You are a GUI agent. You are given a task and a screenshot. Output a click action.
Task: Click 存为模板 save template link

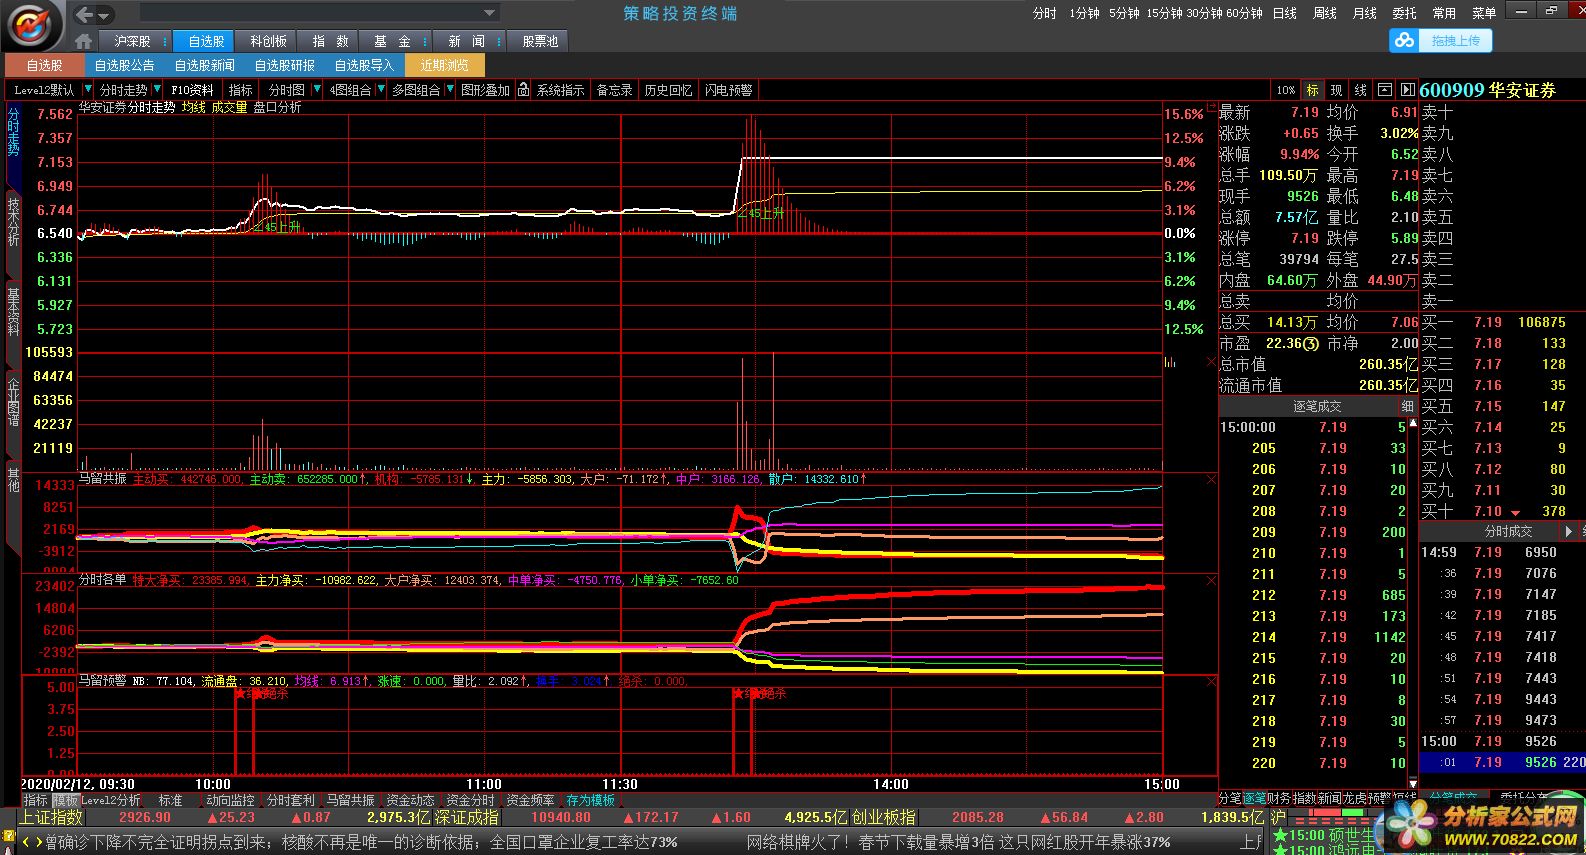pos(590,800)
